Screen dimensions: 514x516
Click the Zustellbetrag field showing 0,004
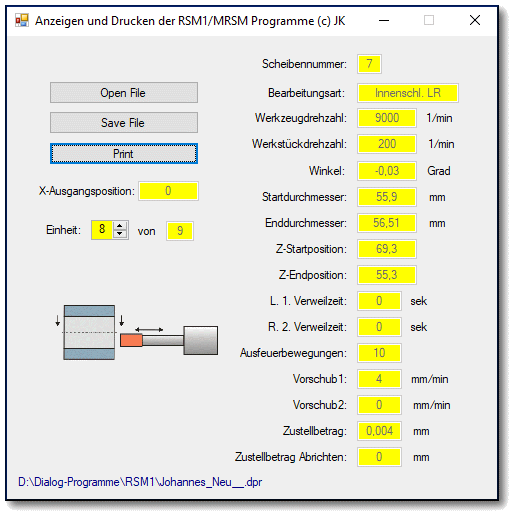click(x=379, y=431)
